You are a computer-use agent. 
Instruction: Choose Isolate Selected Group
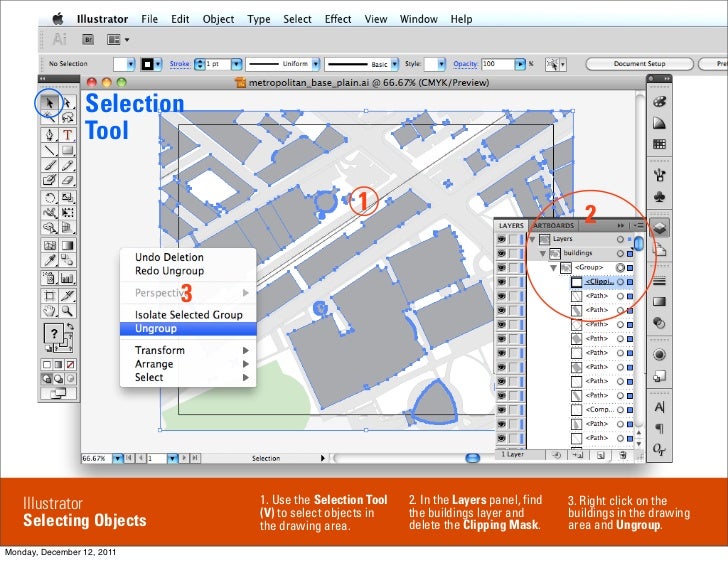(188, 315)
